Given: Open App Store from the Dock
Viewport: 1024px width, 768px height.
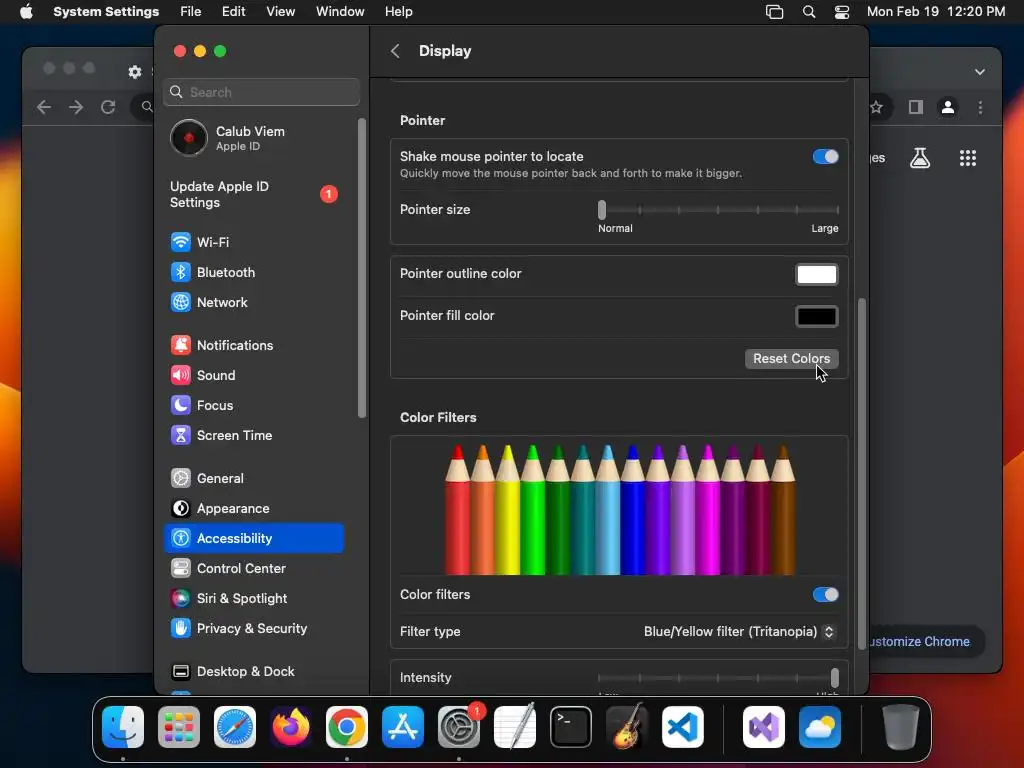Looking at the screenshot, I should 403,727.
